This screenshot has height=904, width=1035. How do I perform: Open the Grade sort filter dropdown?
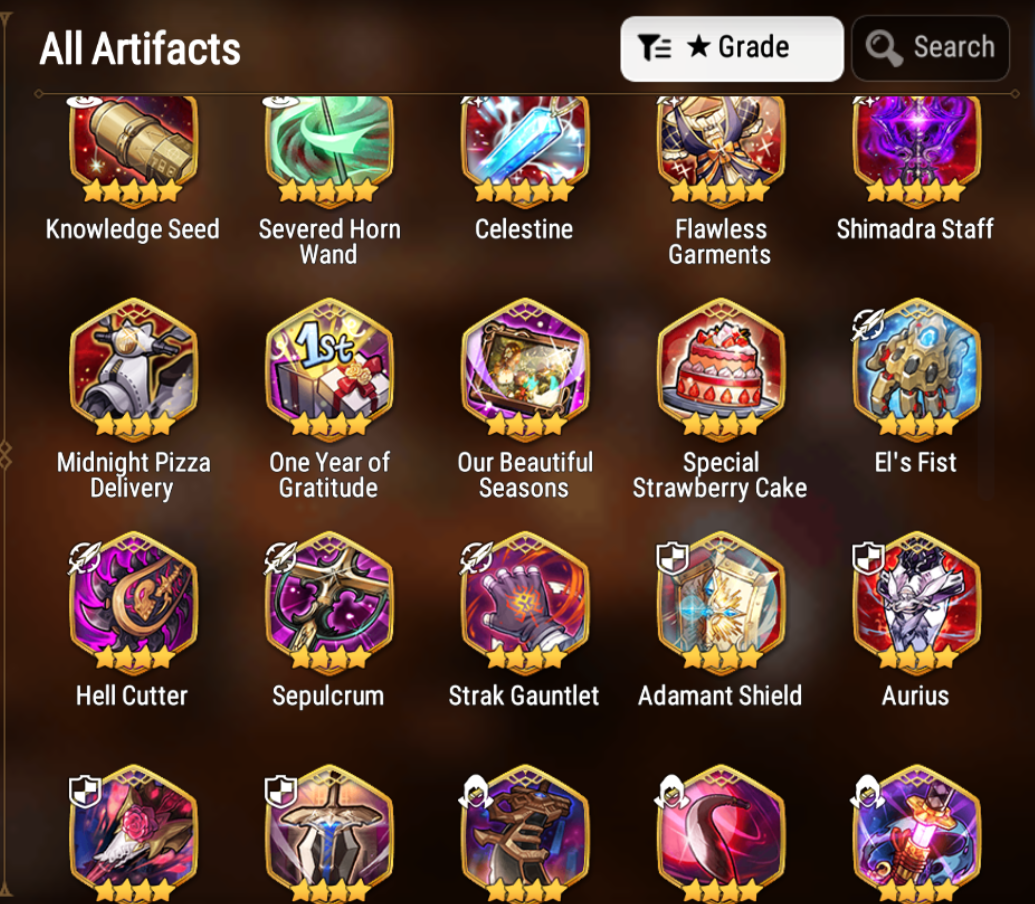(731, 49)
